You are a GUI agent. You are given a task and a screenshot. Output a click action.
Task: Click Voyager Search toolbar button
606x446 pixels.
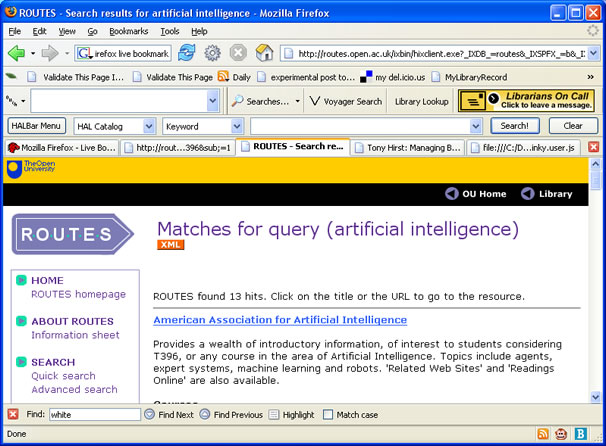click(346, 101)
